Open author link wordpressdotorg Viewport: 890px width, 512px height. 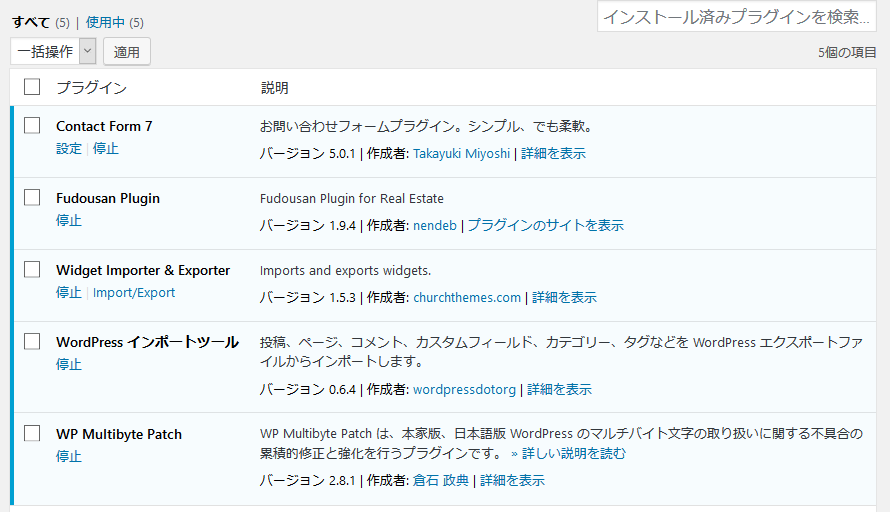coord(464,389)
